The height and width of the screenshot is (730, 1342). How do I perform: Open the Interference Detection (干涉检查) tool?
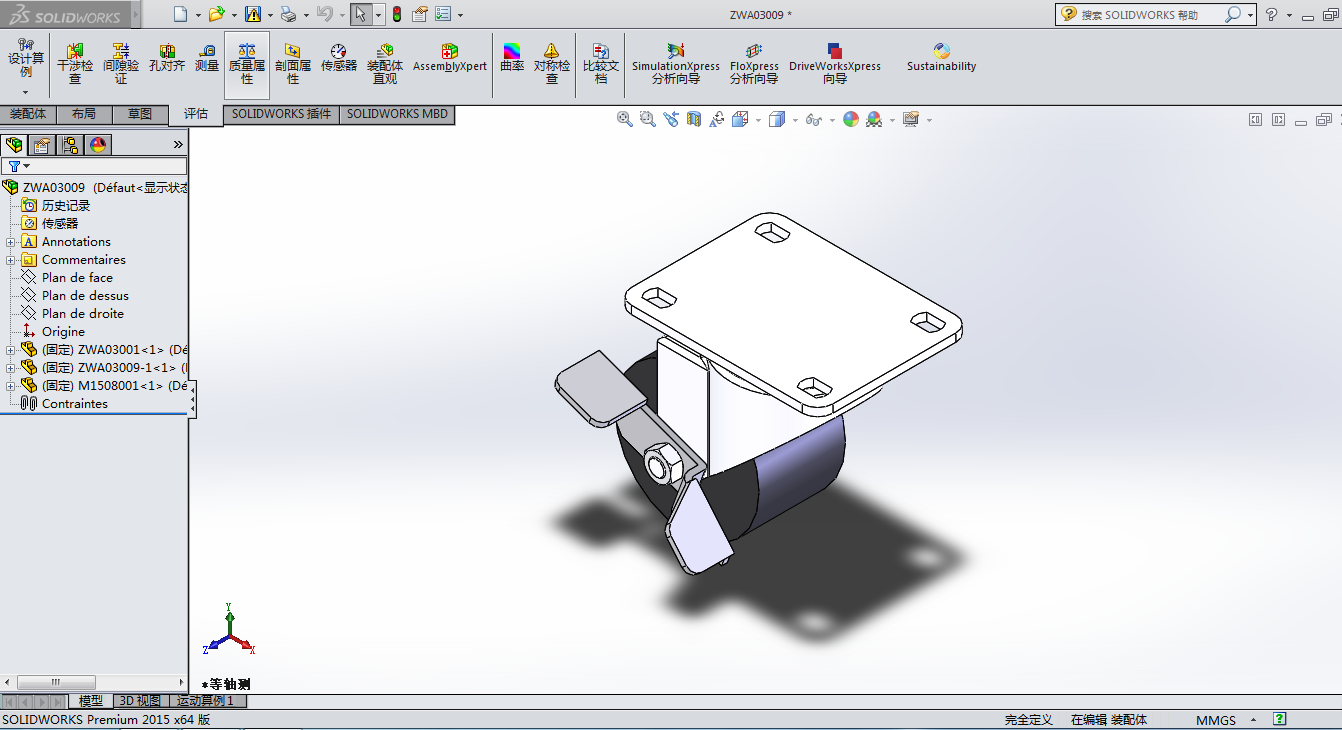tap(75, 64)
